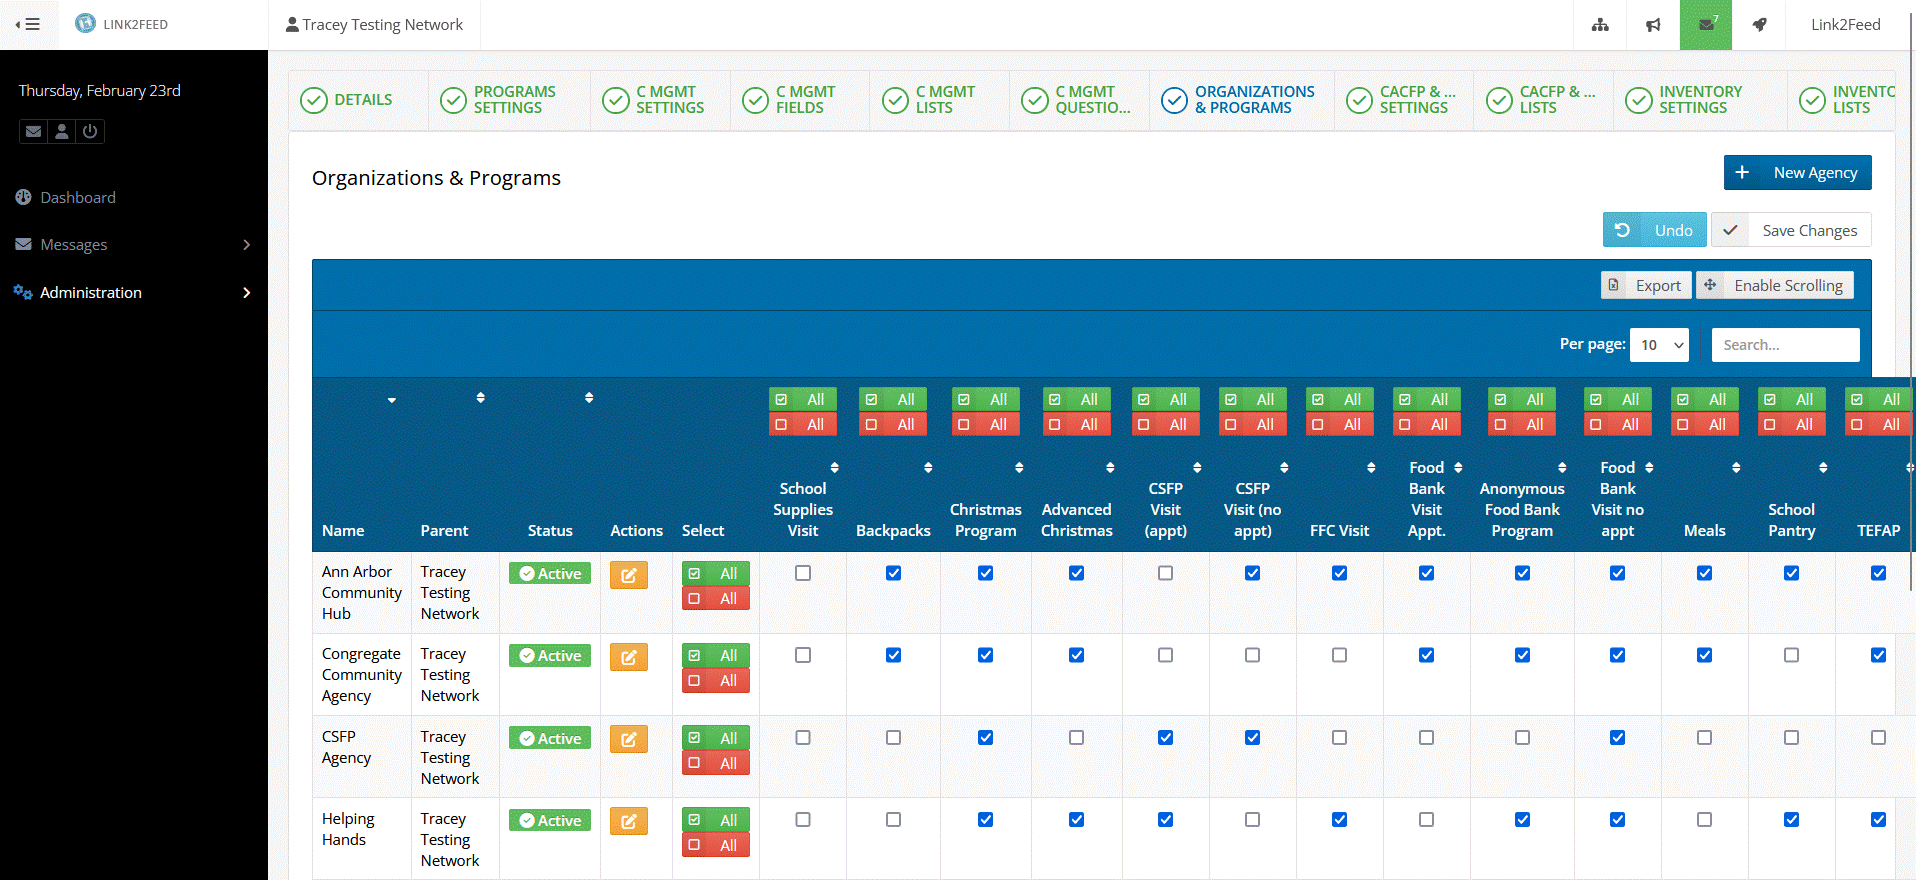Click the user profile icon in sidebar
The image size is (1916, 880).
click(x=62, y=131)
